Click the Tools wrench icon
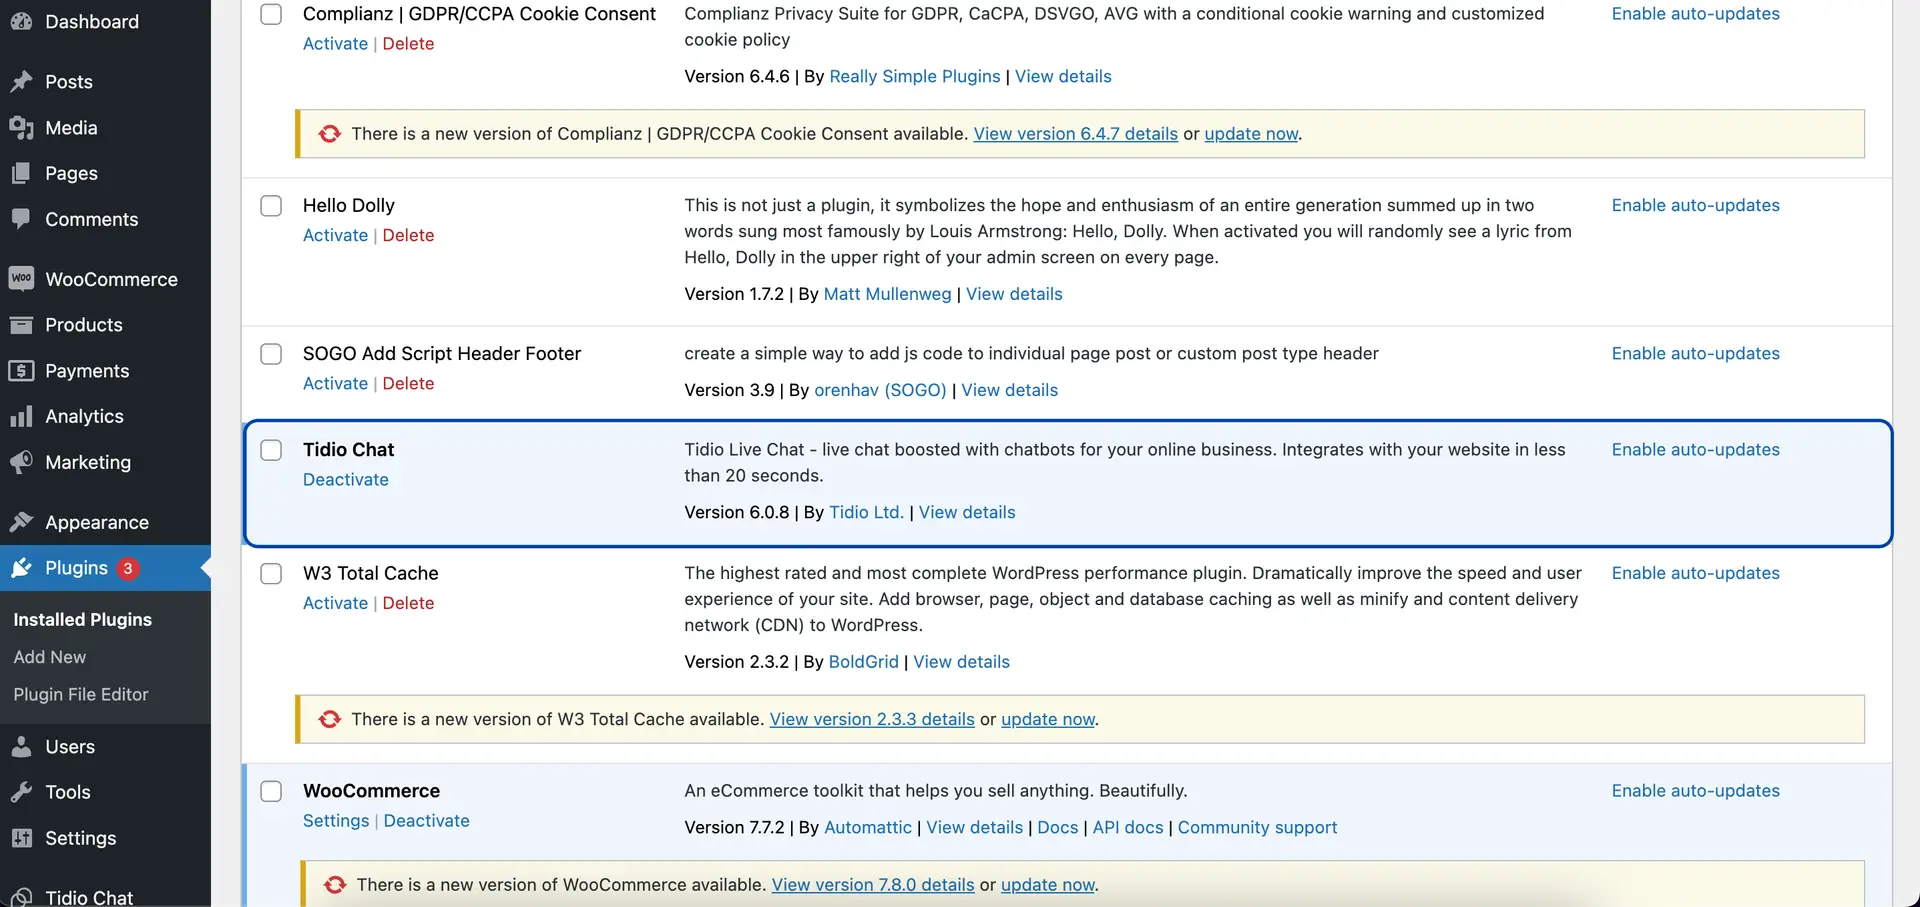 pos(21,792)
